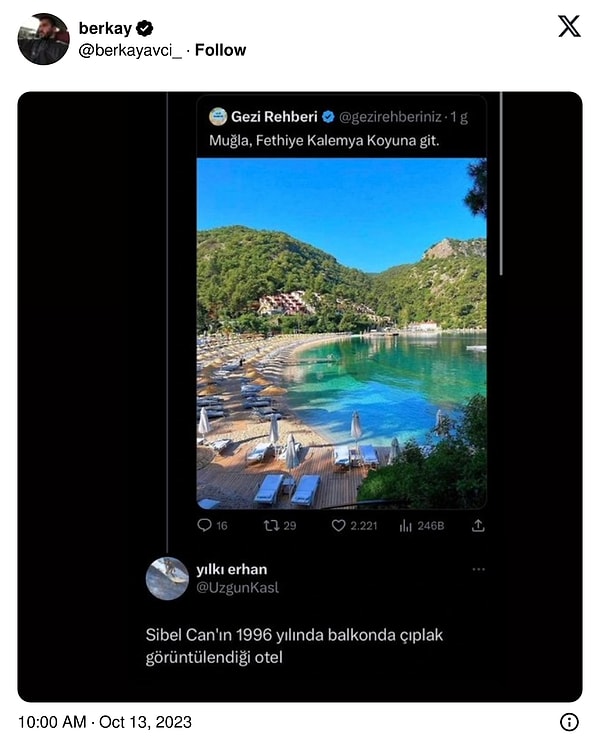Open the @berkayavci_ profile handle
The width and height of the screenshot is (600, 752).
130,50
